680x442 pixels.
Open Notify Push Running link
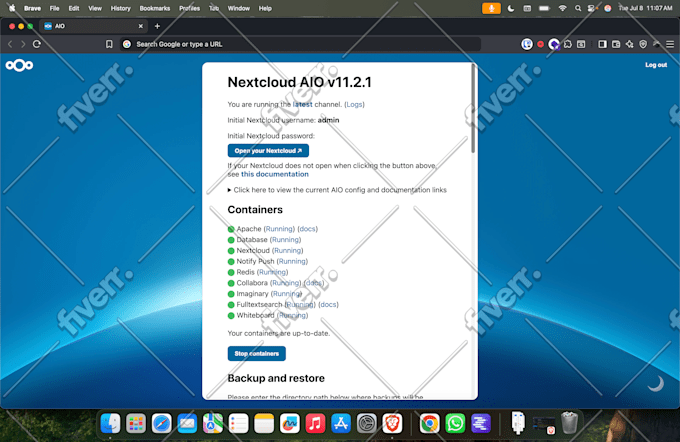[292, 262]
